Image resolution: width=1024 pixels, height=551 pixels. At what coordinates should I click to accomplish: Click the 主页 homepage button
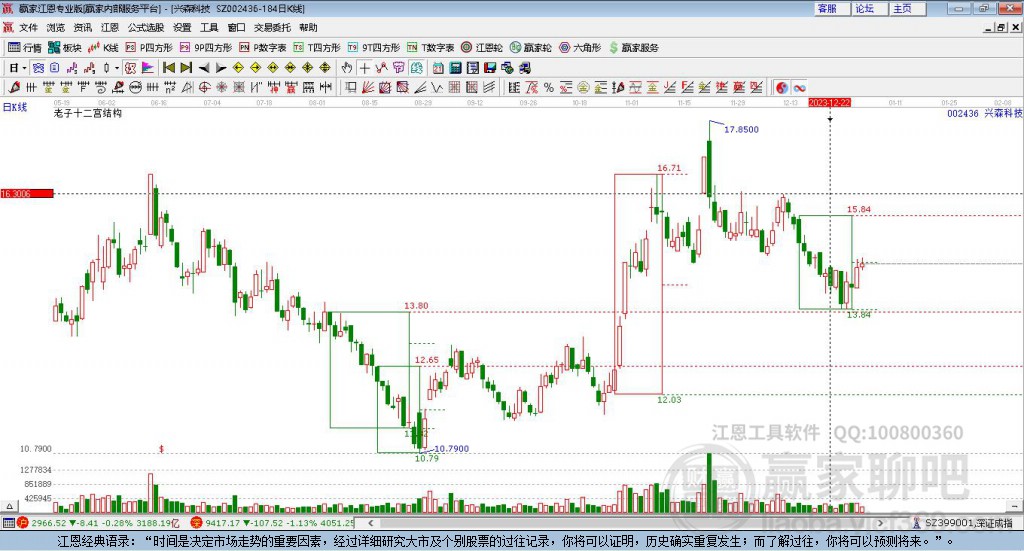tap(908, 8)
